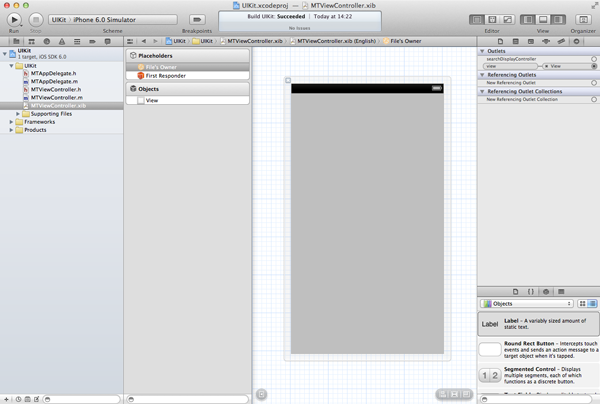Screen dimensions: 600x404
Task: Expand the Frameworks folder
Action: coord(11,122)
